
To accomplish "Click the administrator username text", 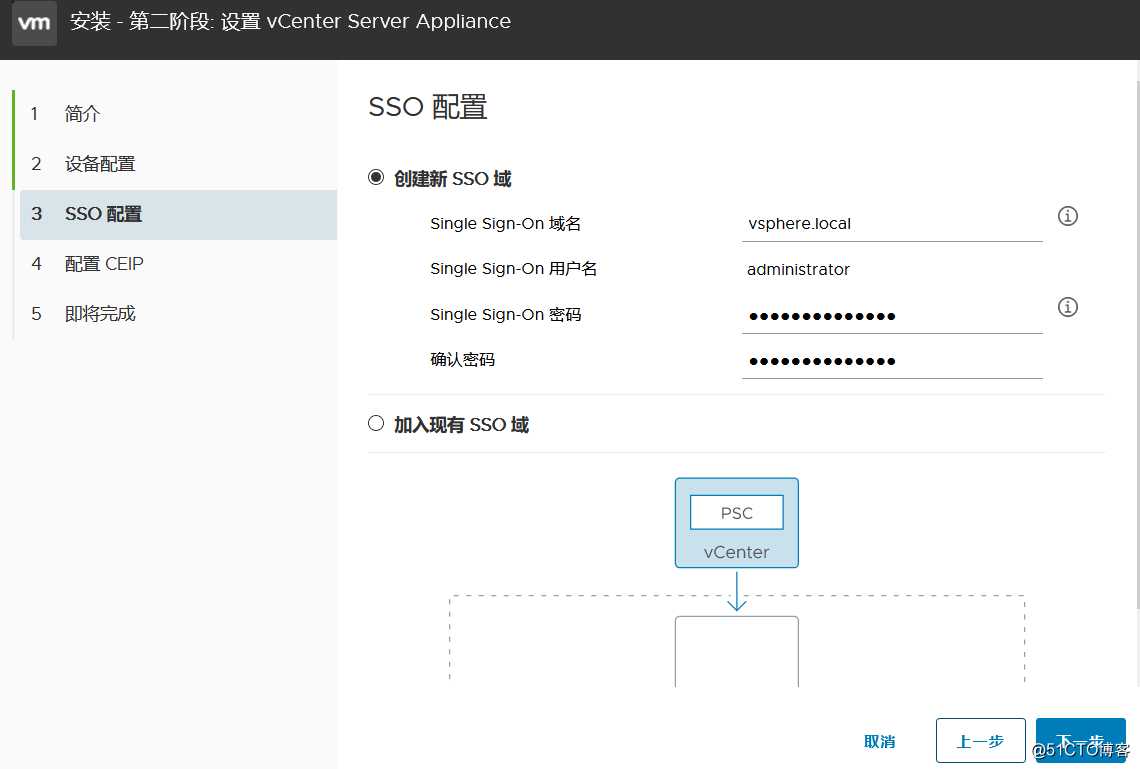I will (x=798, y=270).
